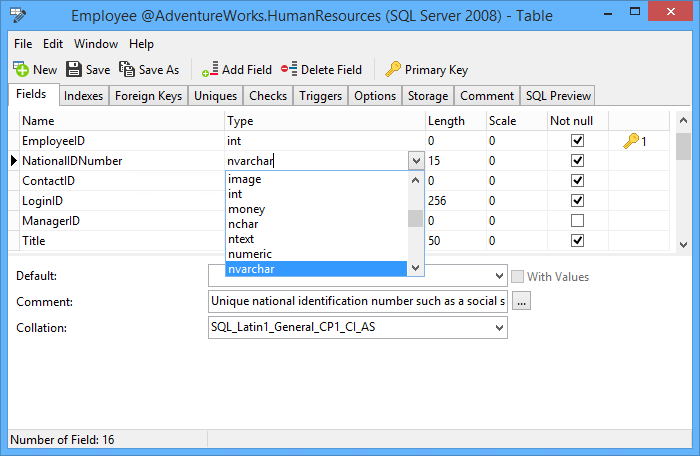Open the Edit menu

coord(53,44)
